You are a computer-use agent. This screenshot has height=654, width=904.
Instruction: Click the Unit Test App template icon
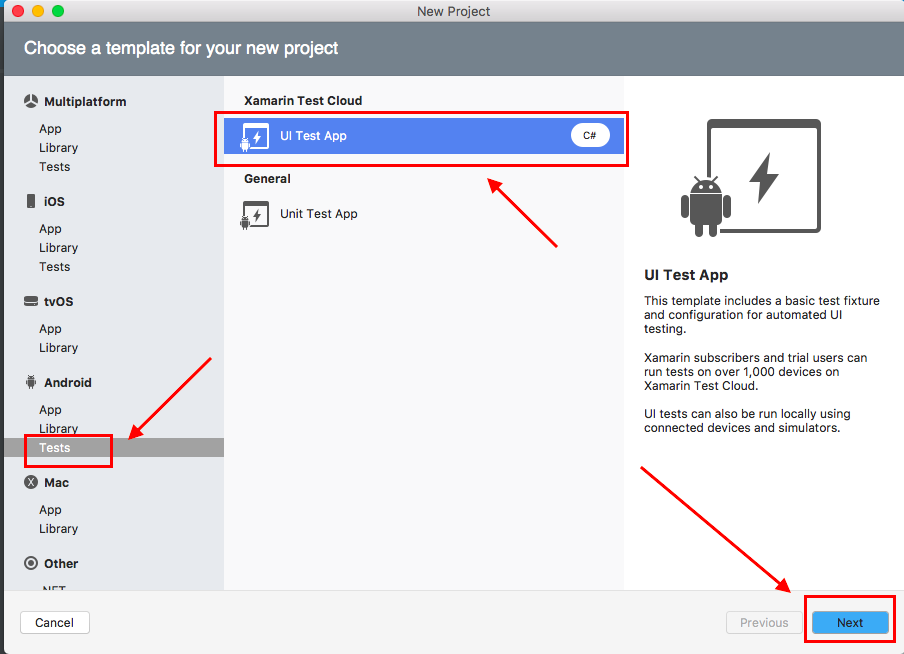(x=255, y=215)
